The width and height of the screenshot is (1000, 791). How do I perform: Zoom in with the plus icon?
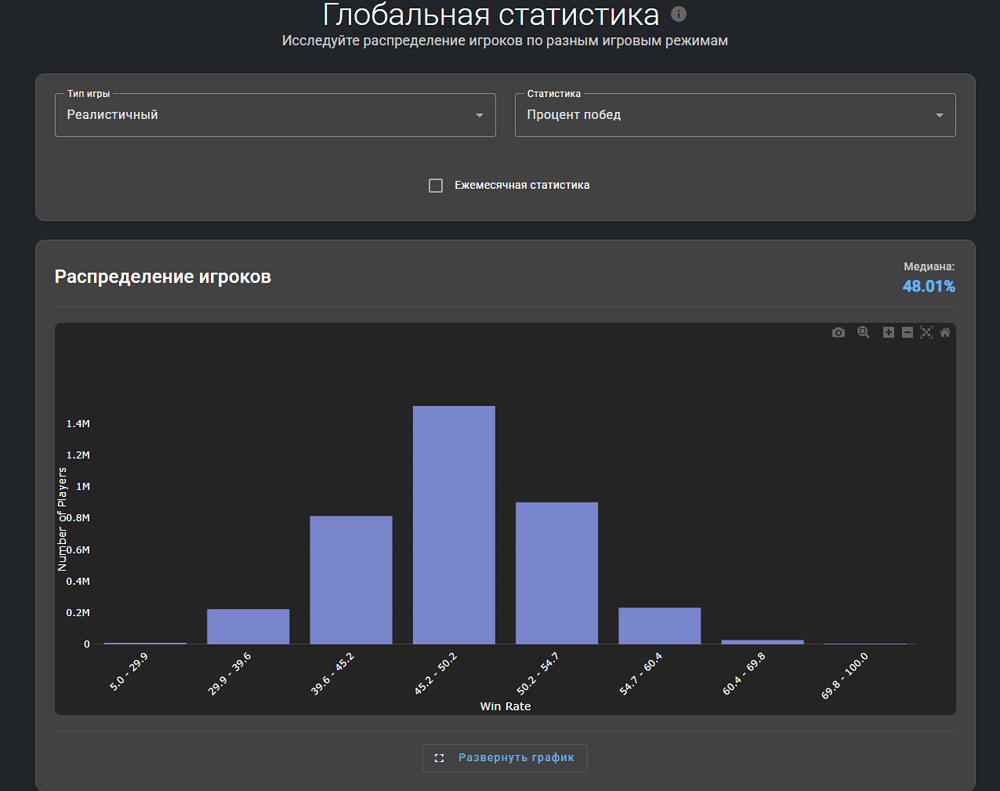[x=888, y=333]
